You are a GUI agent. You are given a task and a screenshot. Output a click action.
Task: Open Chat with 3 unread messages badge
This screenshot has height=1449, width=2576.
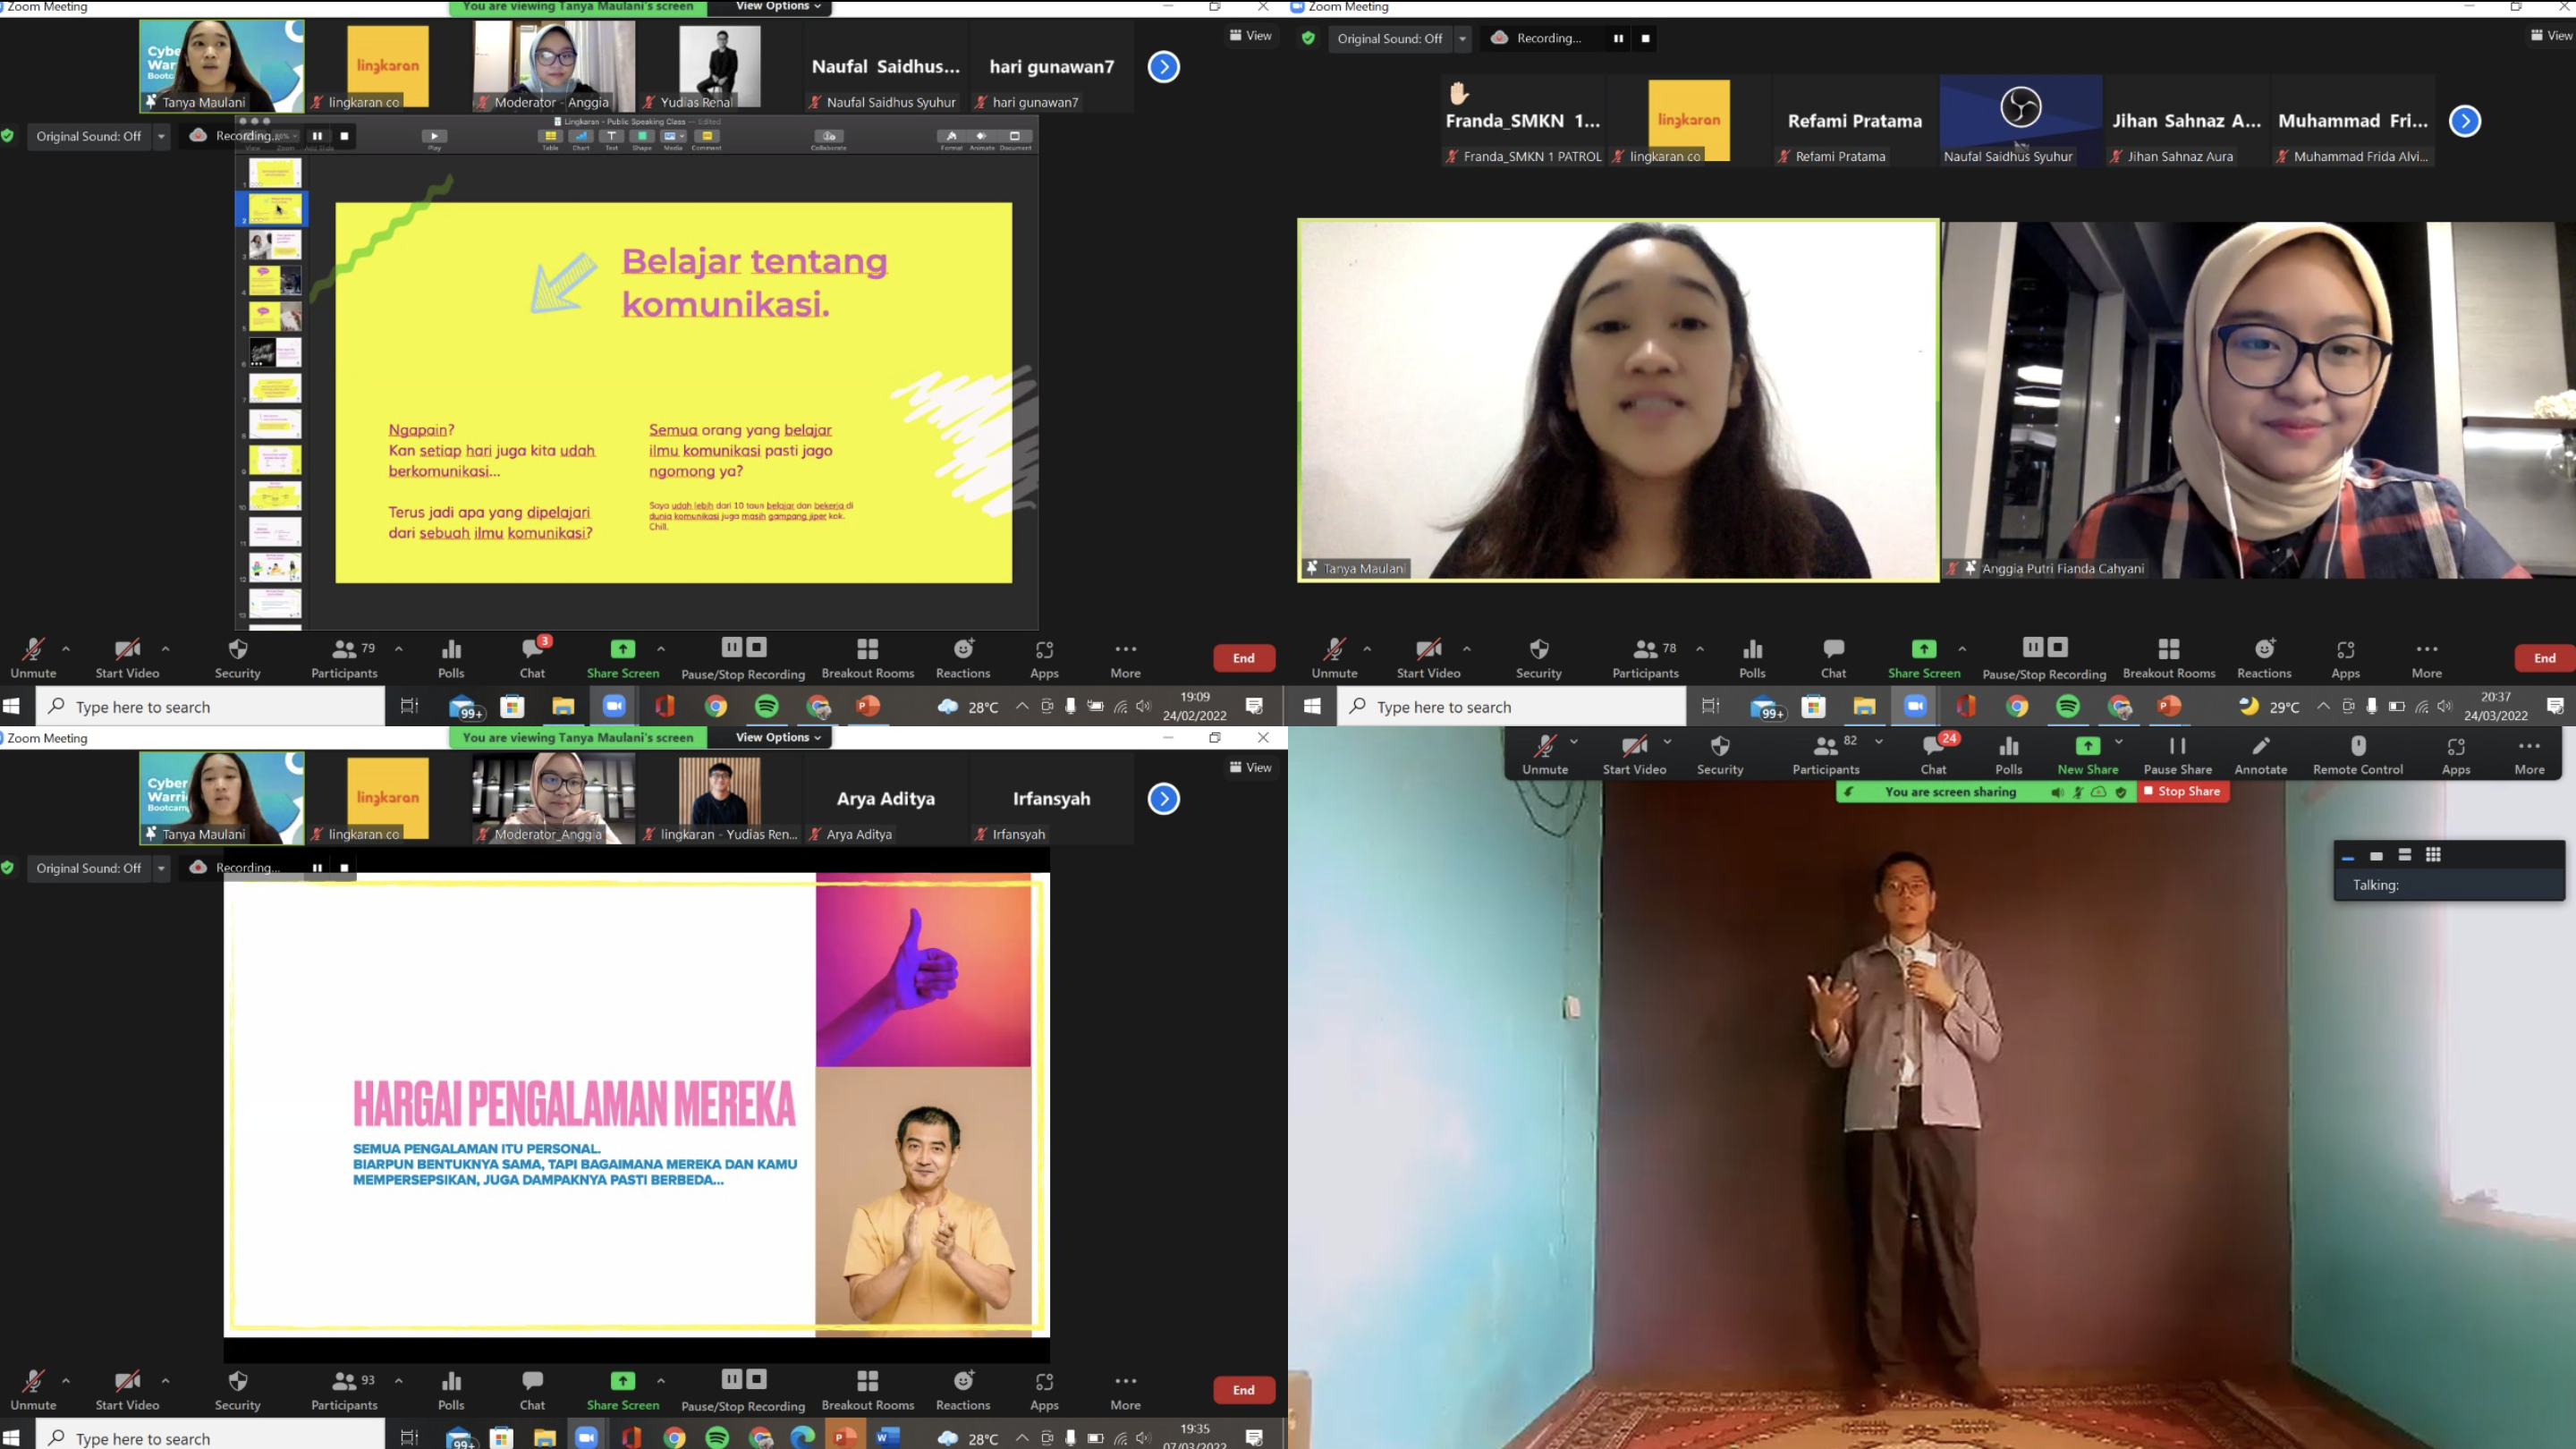[x=533, y=659]
